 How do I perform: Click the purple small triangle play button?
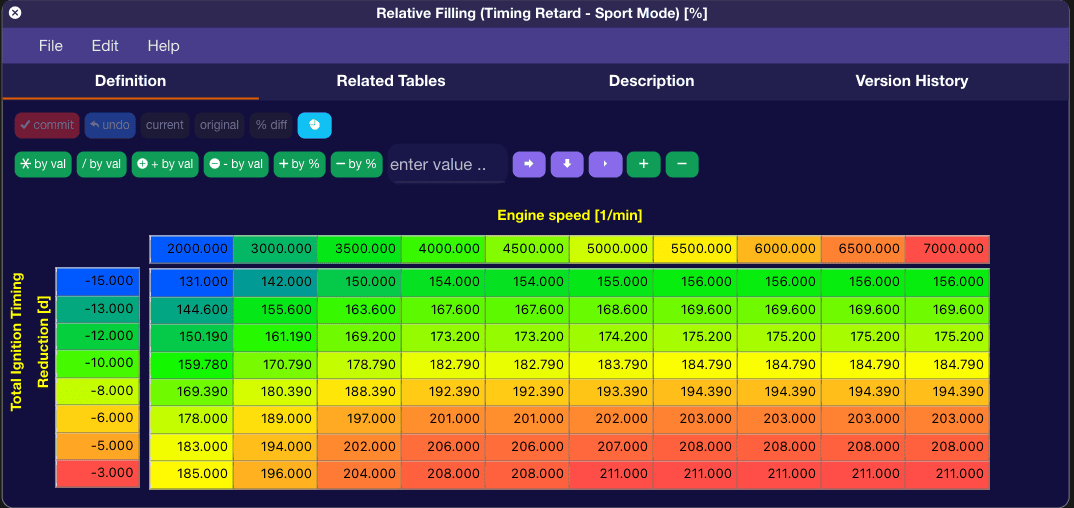[605, 164]
